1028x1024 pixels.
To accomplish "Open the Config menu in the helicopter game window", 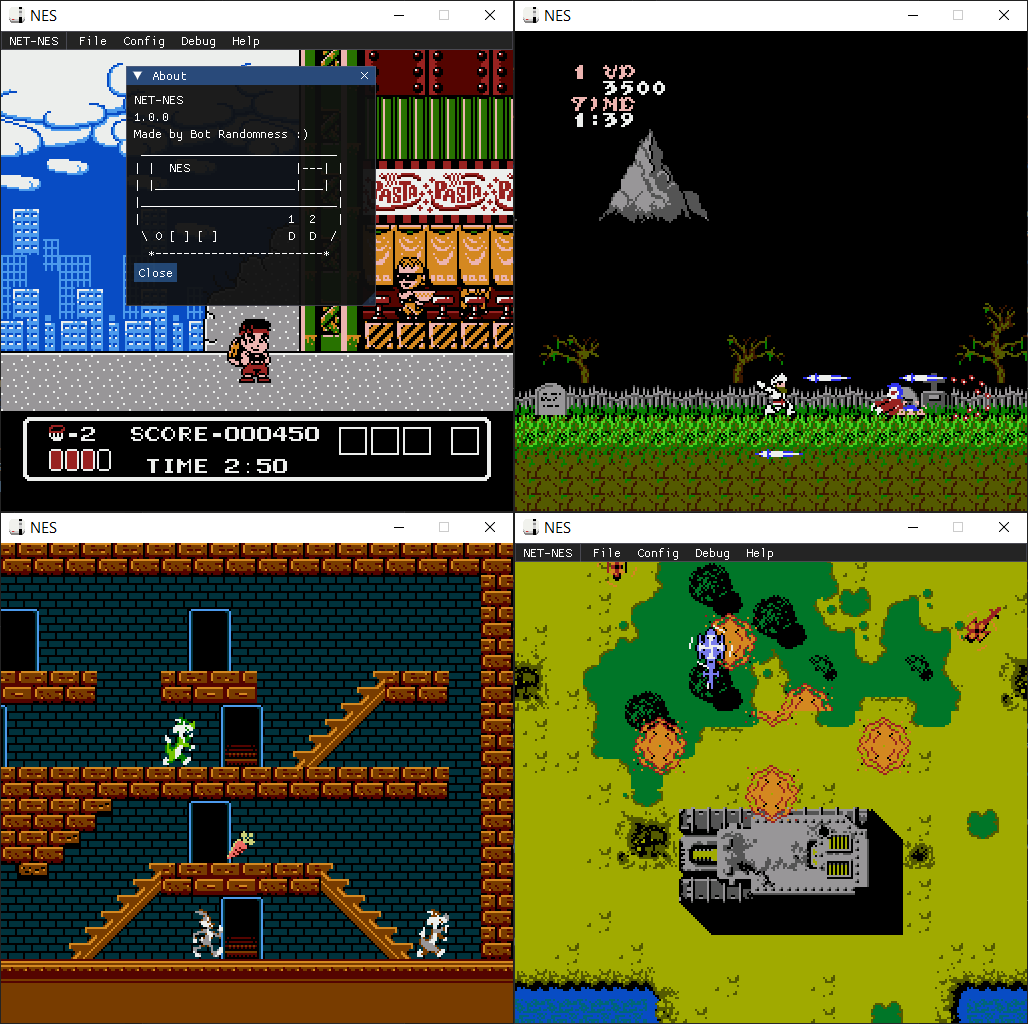I will pyautogui.click(x=658, y=553).
